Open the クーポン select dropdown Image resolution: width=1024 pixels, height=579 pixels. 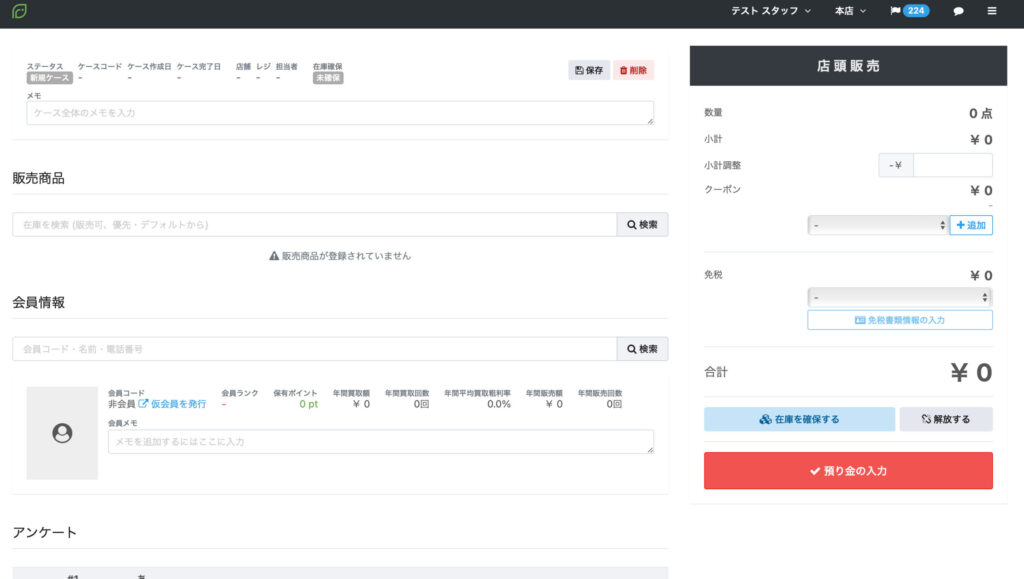click(x=877, y=226)
